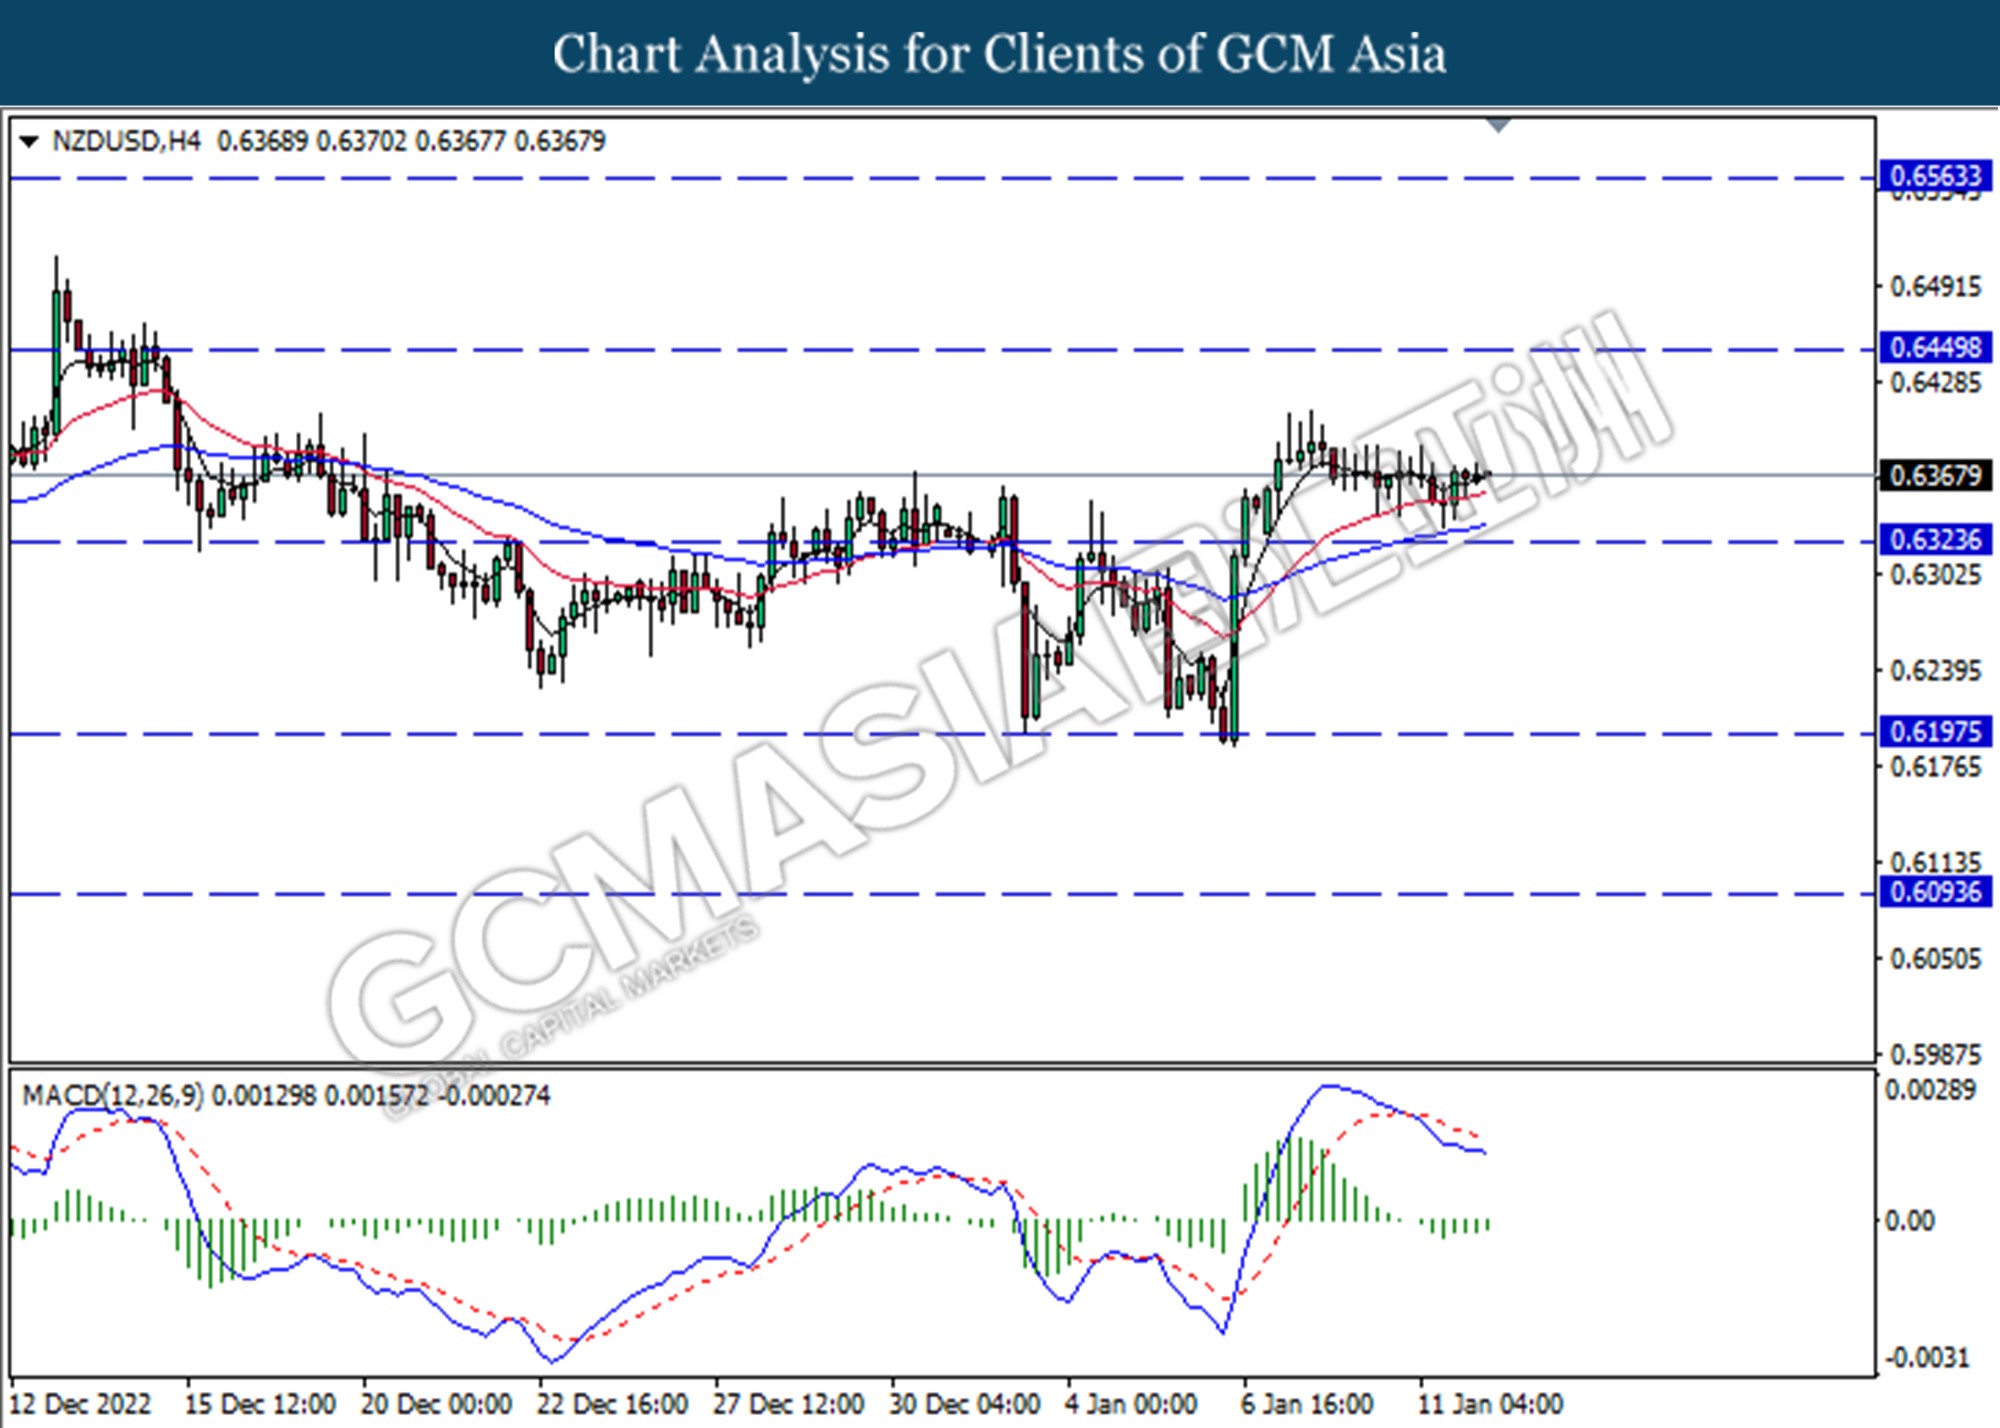This screenshot has height=1428, width=2000.
Task: Select the 0.61975 support level label
Action: [1935, 732]
